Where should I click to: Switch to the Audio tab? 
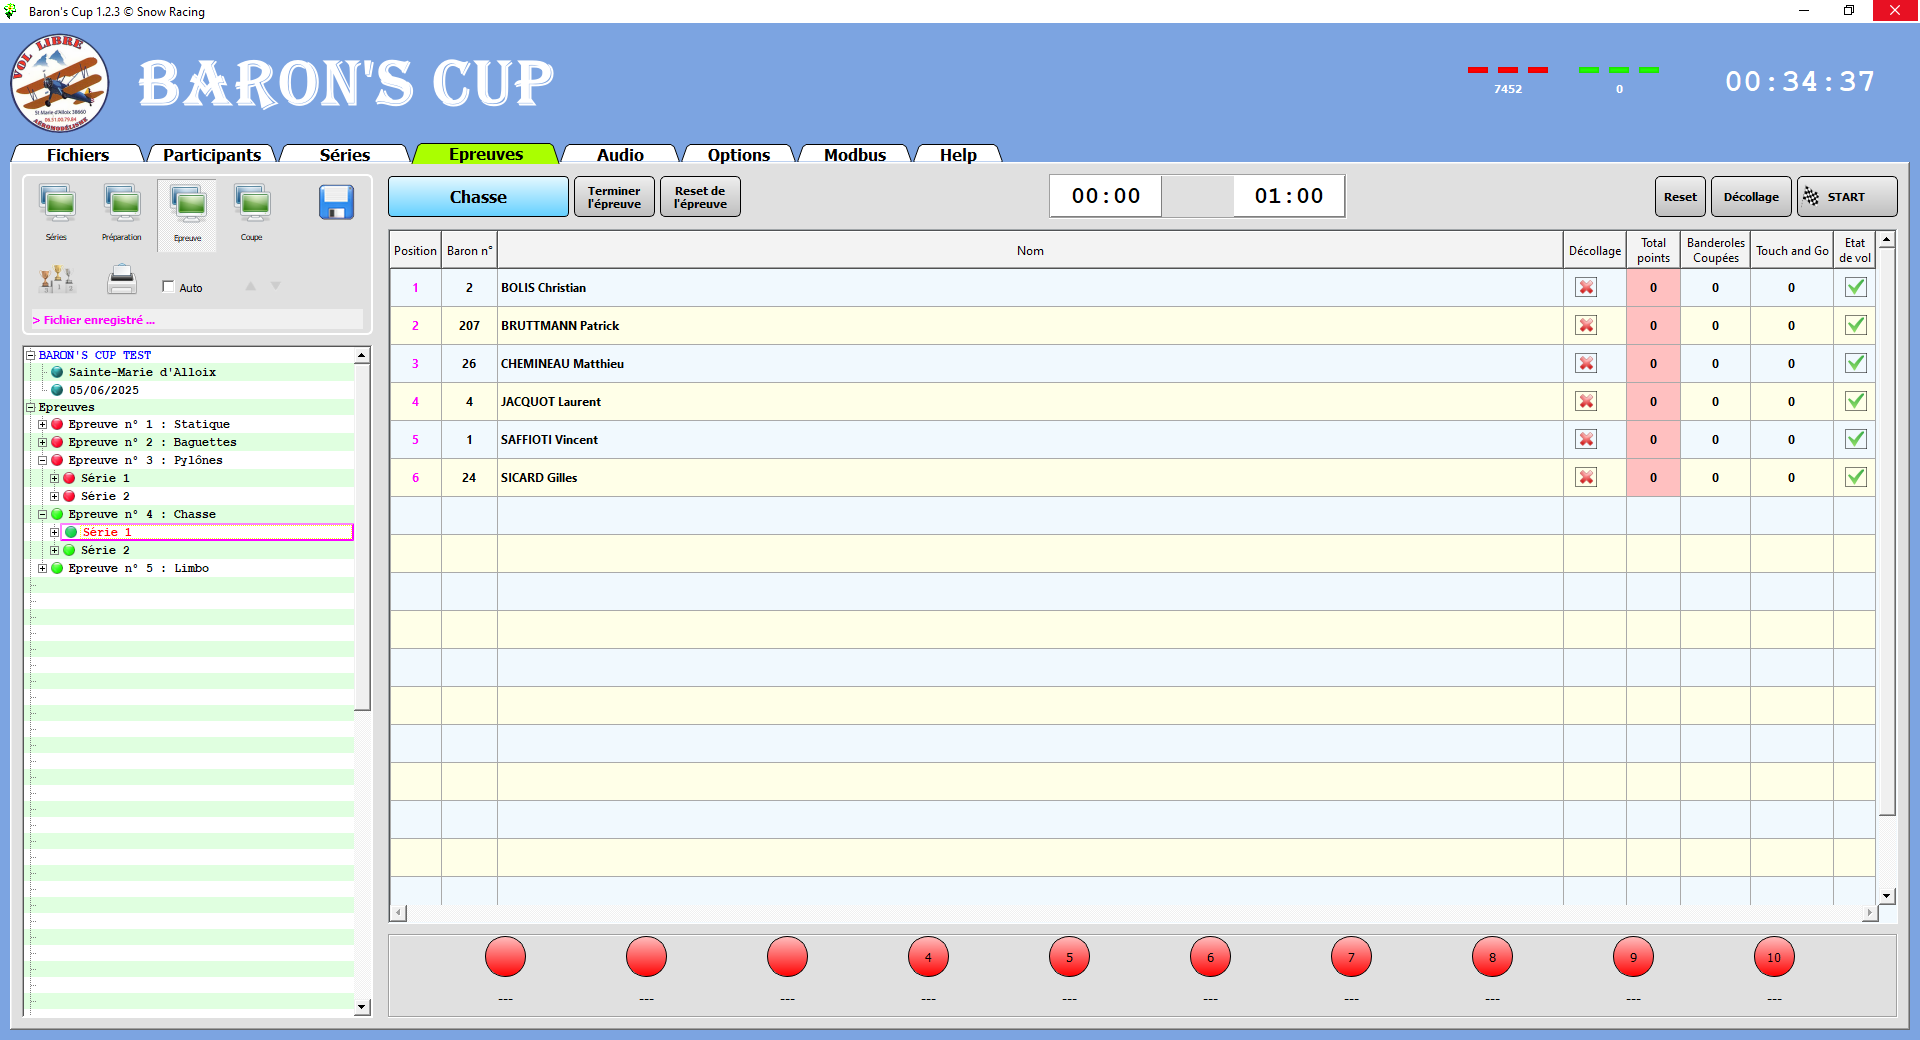coord(619,154)
